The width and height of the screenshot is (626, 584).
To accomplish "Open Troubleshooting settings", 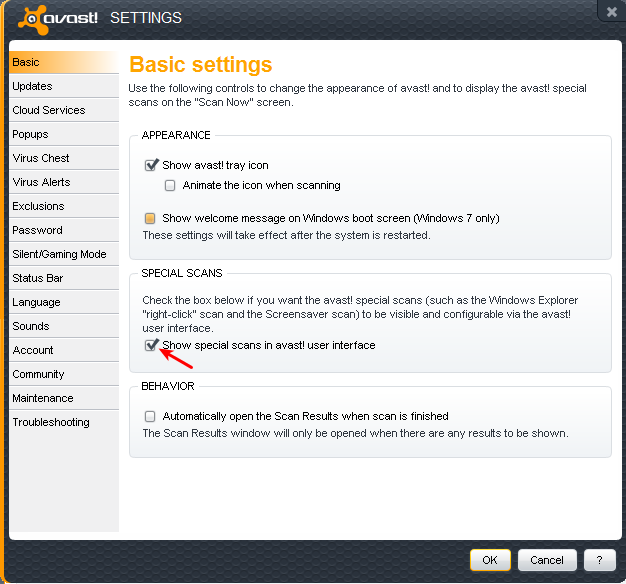I will (x=64, y=422).
